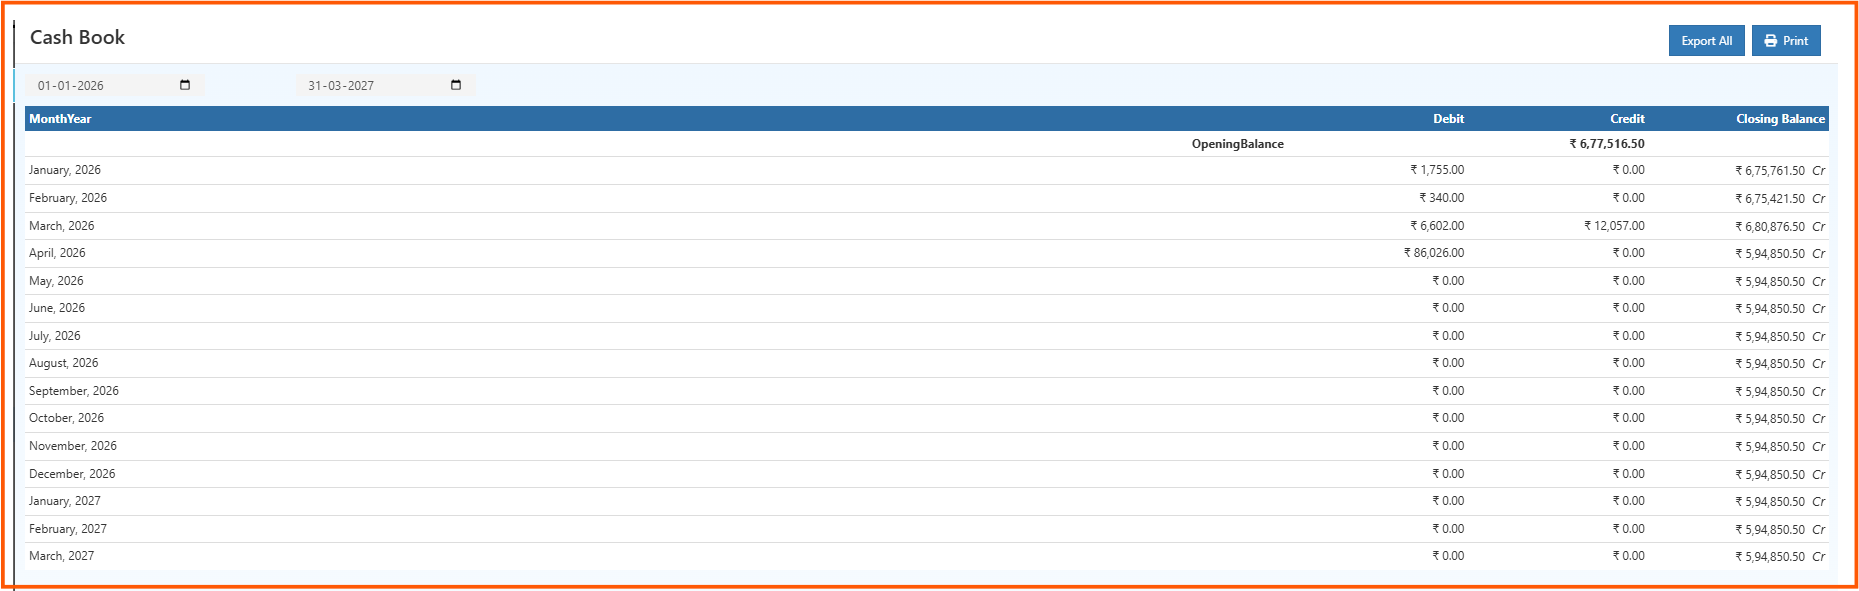
Task: Open the March, 2026 month entry
Action: pos(62,226)
